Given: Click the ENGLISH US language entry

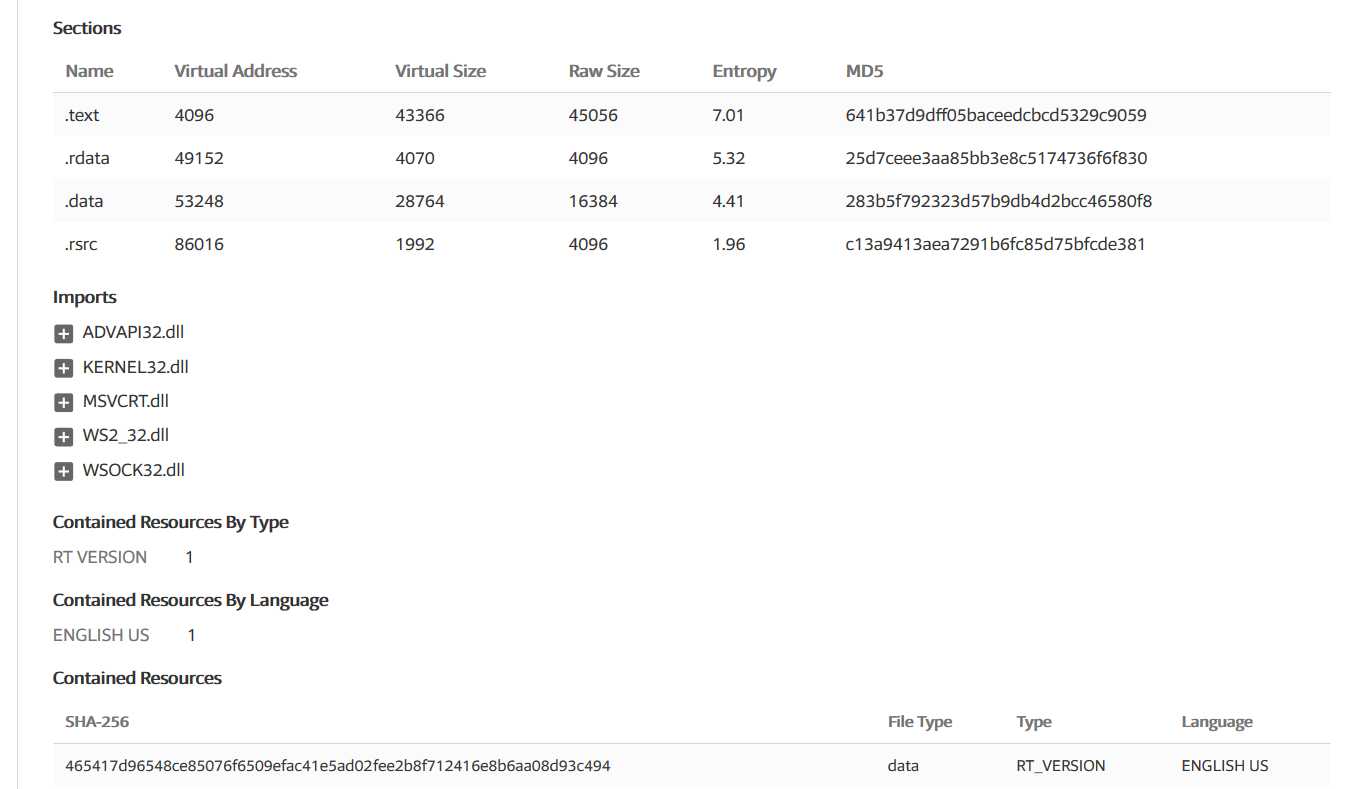Looking at the screenshot, I should [x=101, y=635].
